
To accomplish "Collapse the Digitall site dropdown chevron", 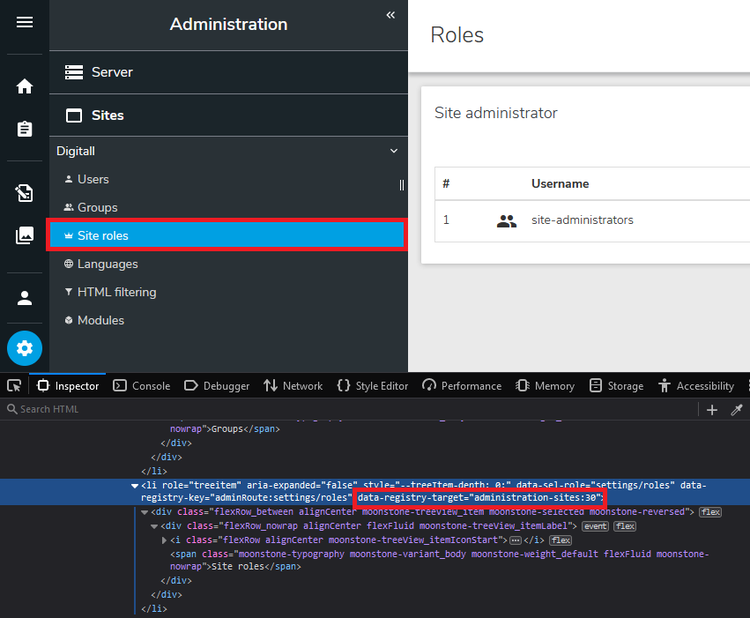I will pyautogui.click(x=394, y=151).
